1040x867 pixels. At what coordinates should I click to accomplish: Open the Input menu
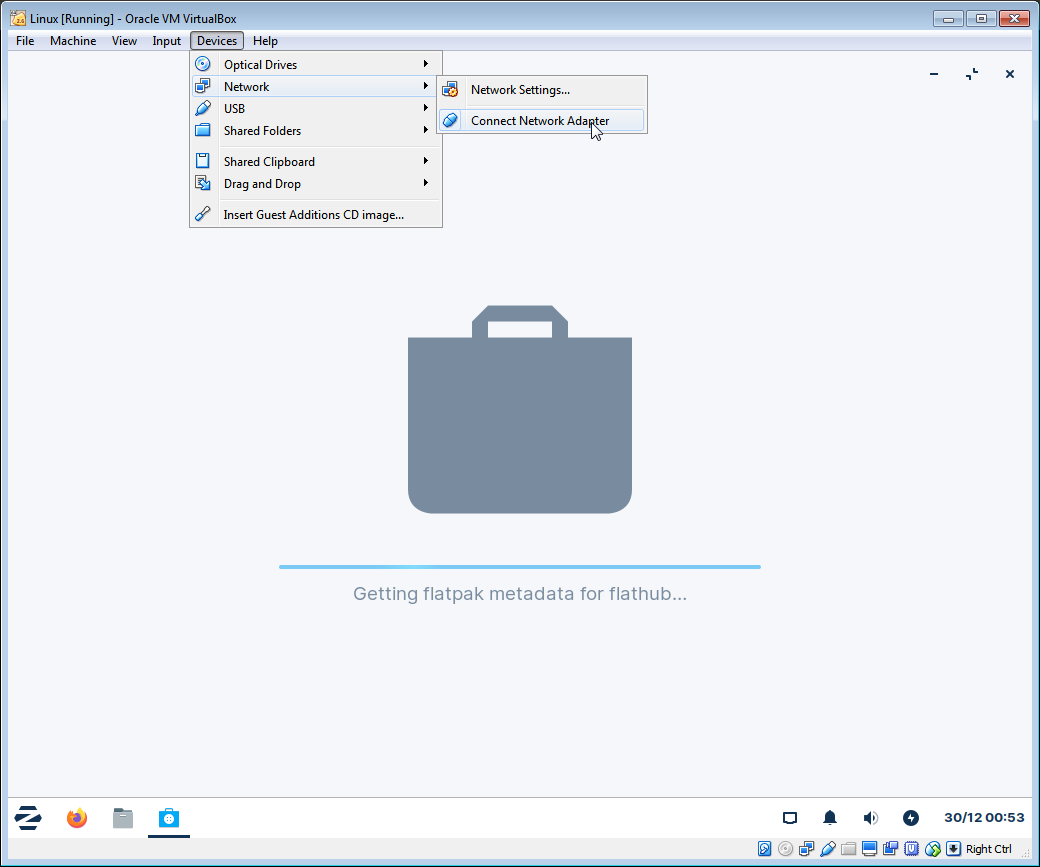166,40
